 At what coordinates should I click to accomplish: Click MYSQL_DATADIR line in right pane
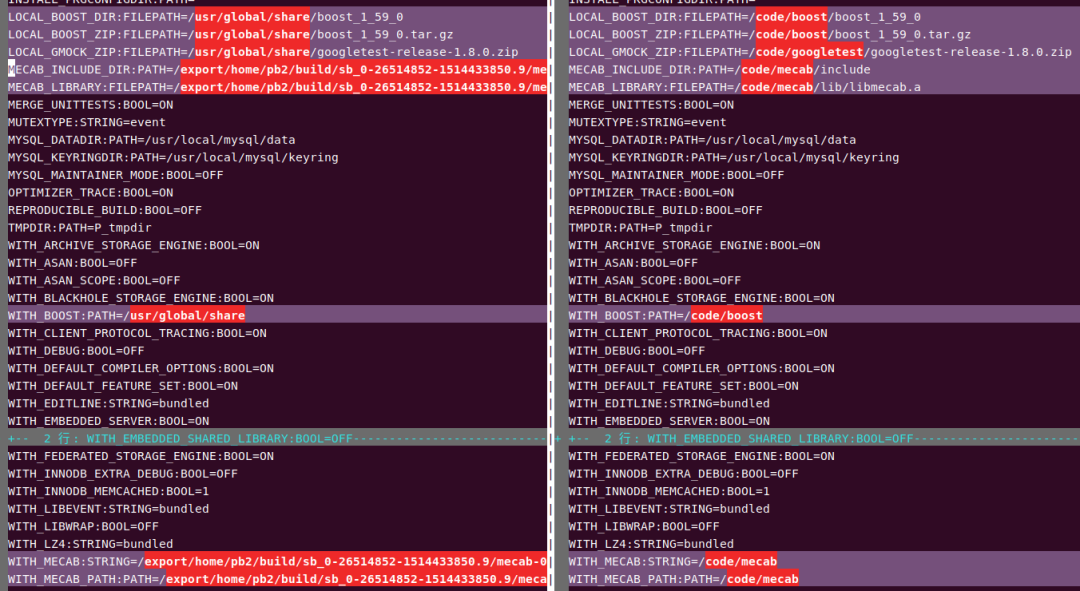coord(712,140)
